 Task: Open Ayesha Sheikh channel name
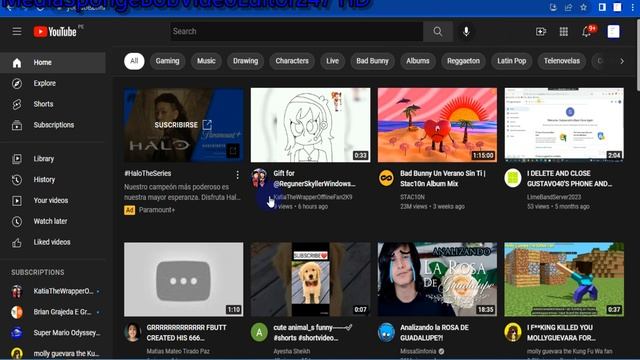(292, 351)
